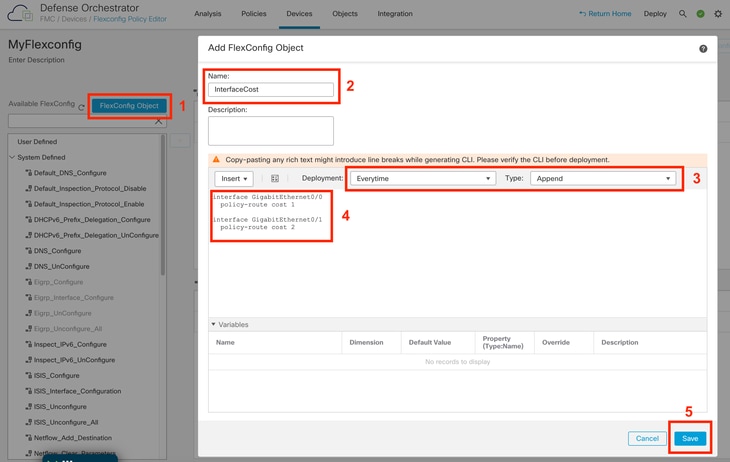Viewport: 730px width, 462px height.
Task: Click the Enter Description text under MyFlexconfig
Action: [36, 60]
